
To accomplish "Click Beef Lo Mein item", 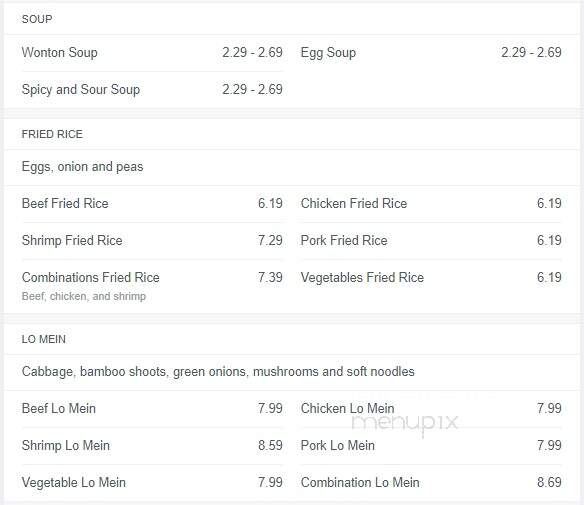I will [59, 409].
